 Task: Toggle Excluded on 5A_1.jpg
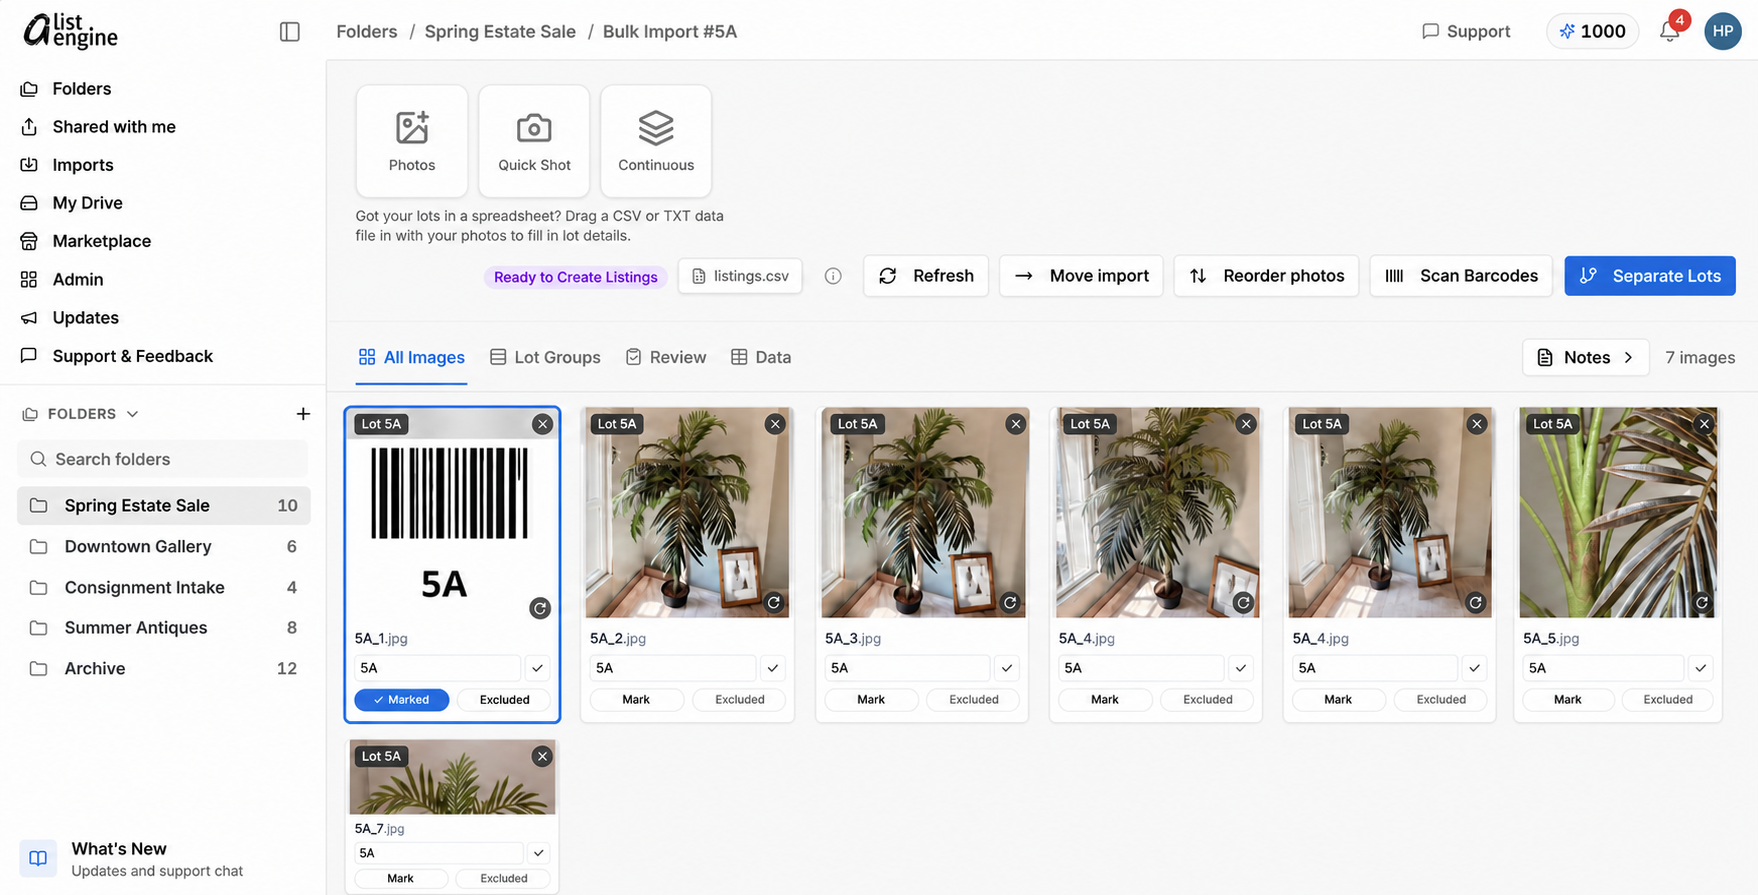(505, 700)
